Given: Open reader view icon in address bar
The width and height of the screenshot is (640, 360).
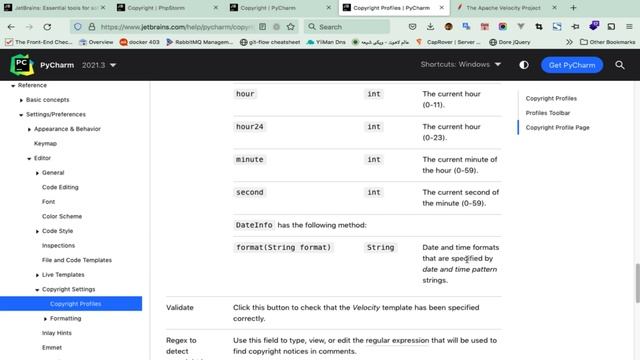Looking at the screenshot, I should click(262, 27).
